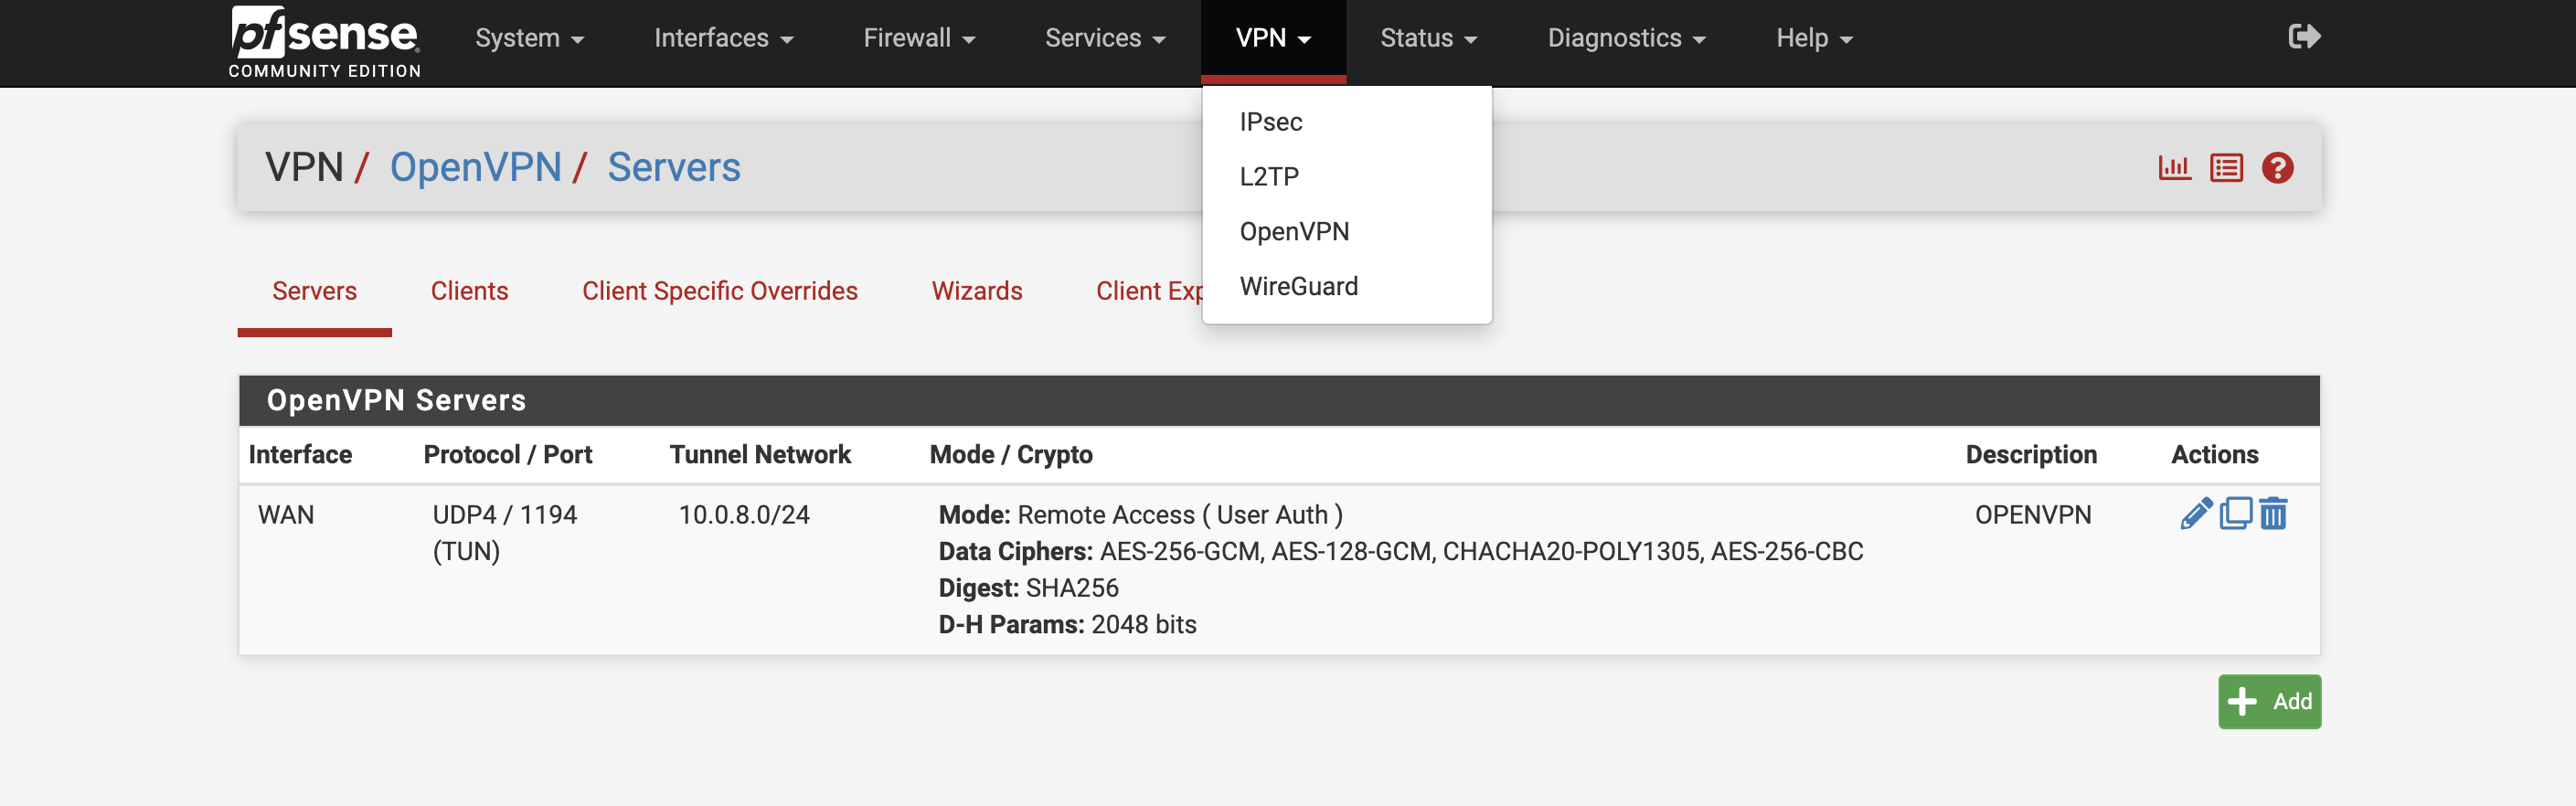Edit the OPENVPN server with pencil icon
2576x806 pixels.
point(2195,514)
